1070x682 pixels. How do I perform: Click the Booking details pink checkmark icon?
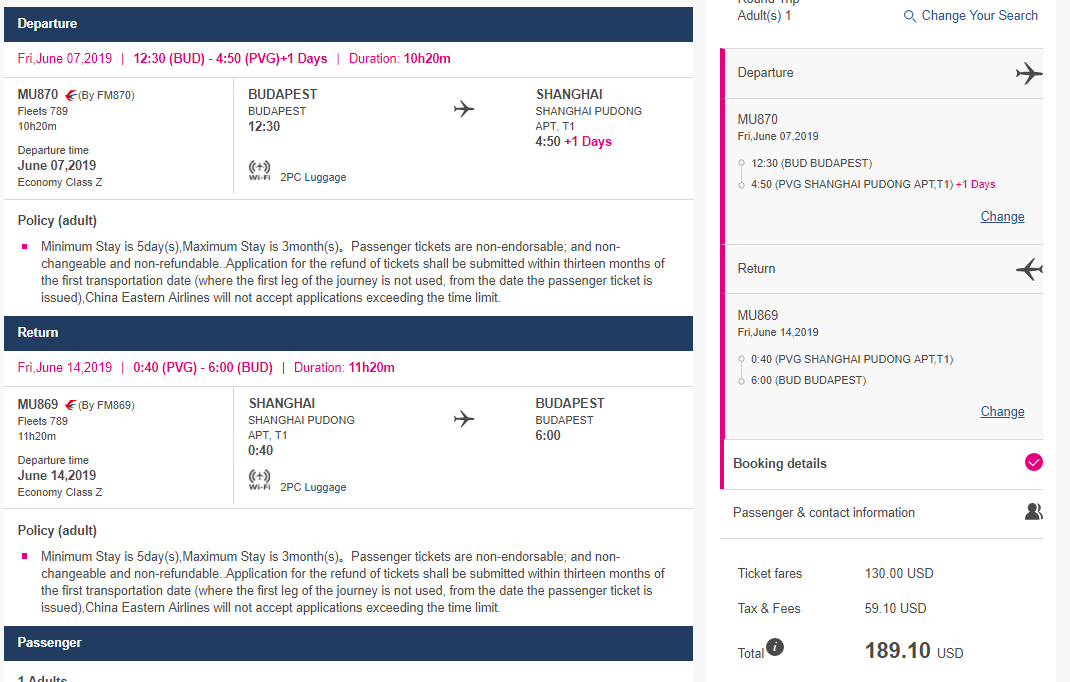click(x=1034, y=462)
